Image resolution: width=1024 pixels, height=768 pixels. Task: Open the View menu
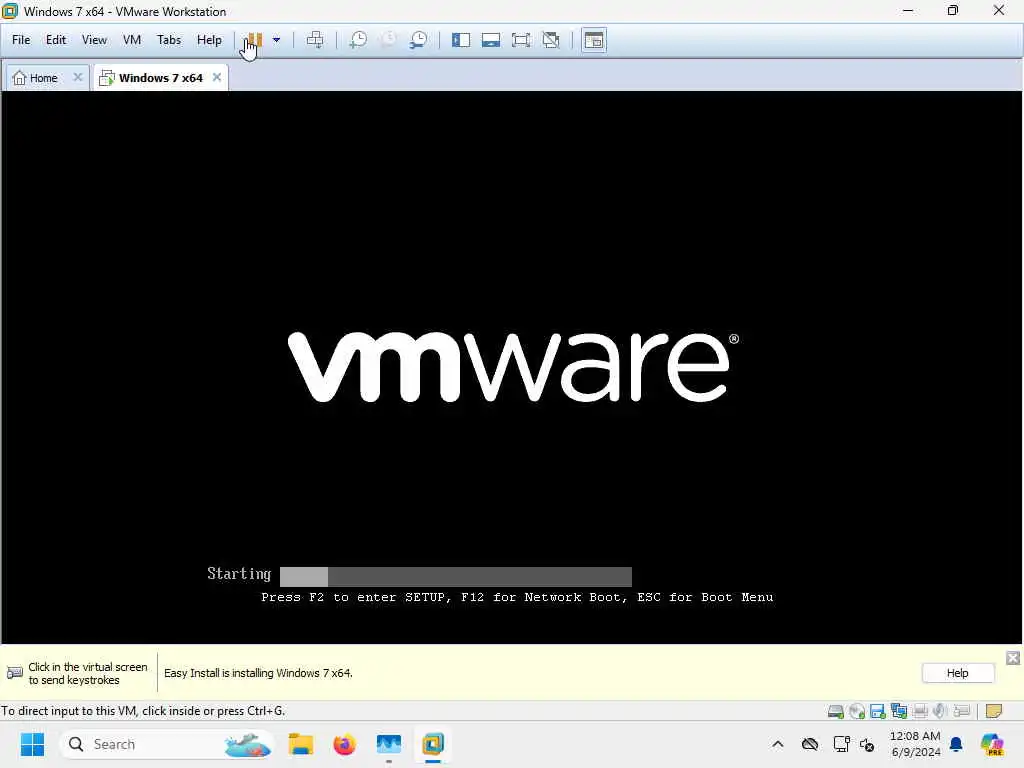tap(94, 40)
